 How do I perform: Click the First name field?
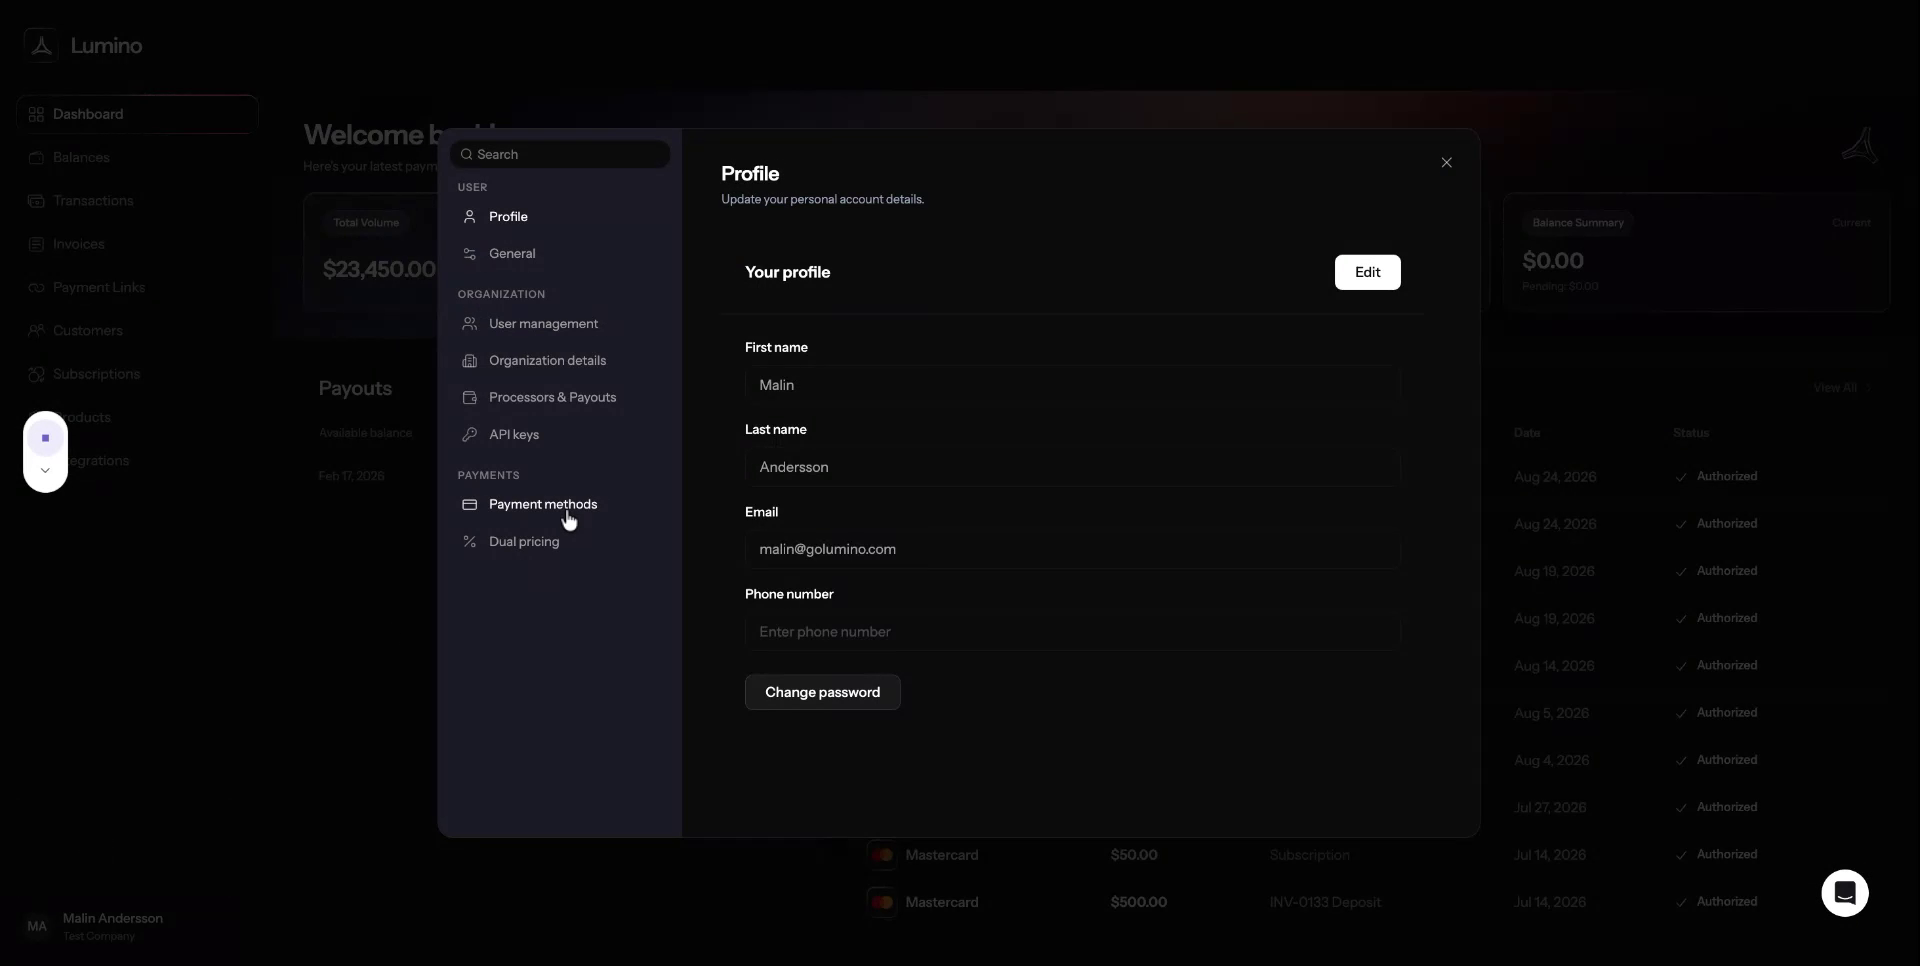[1072, 385]
